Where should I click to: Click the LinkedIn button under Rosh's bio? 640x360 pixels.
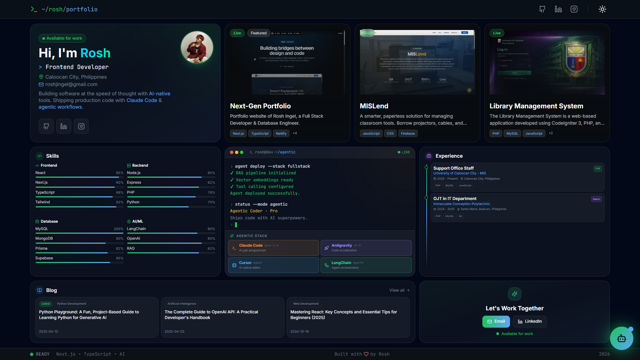tap(64, 126)
